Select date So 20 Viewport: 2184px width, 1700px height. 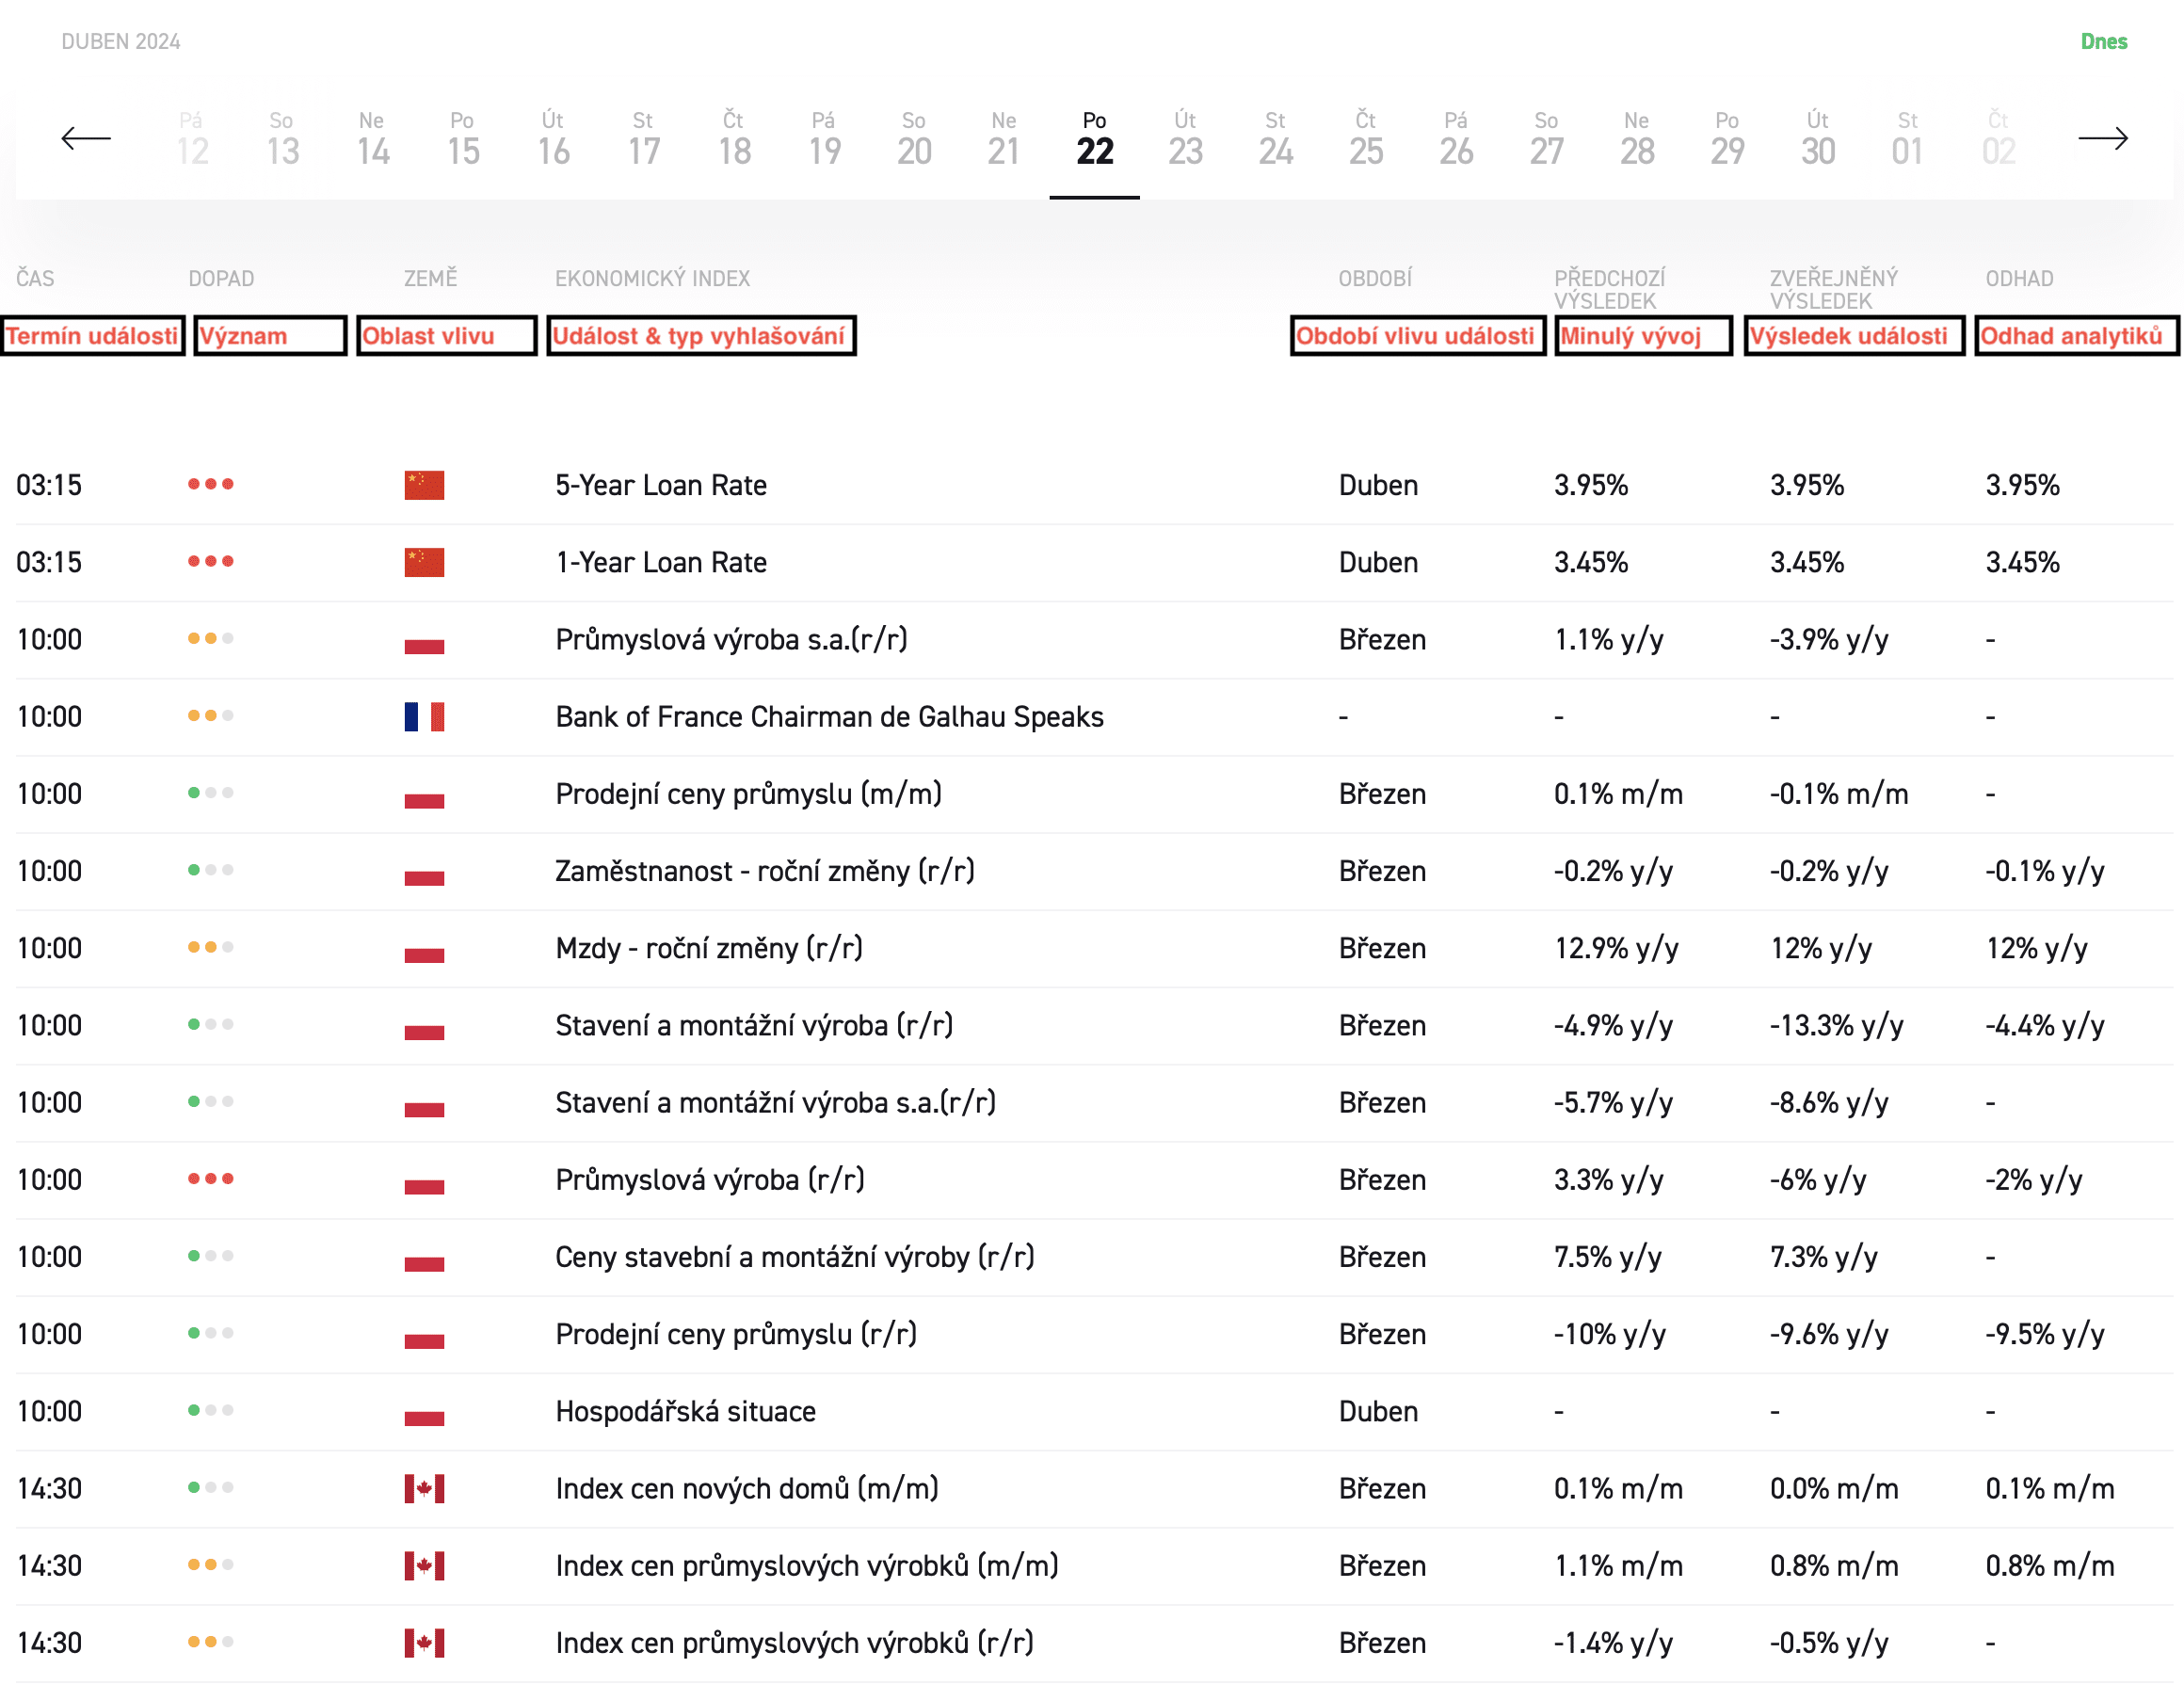[914, 140]
